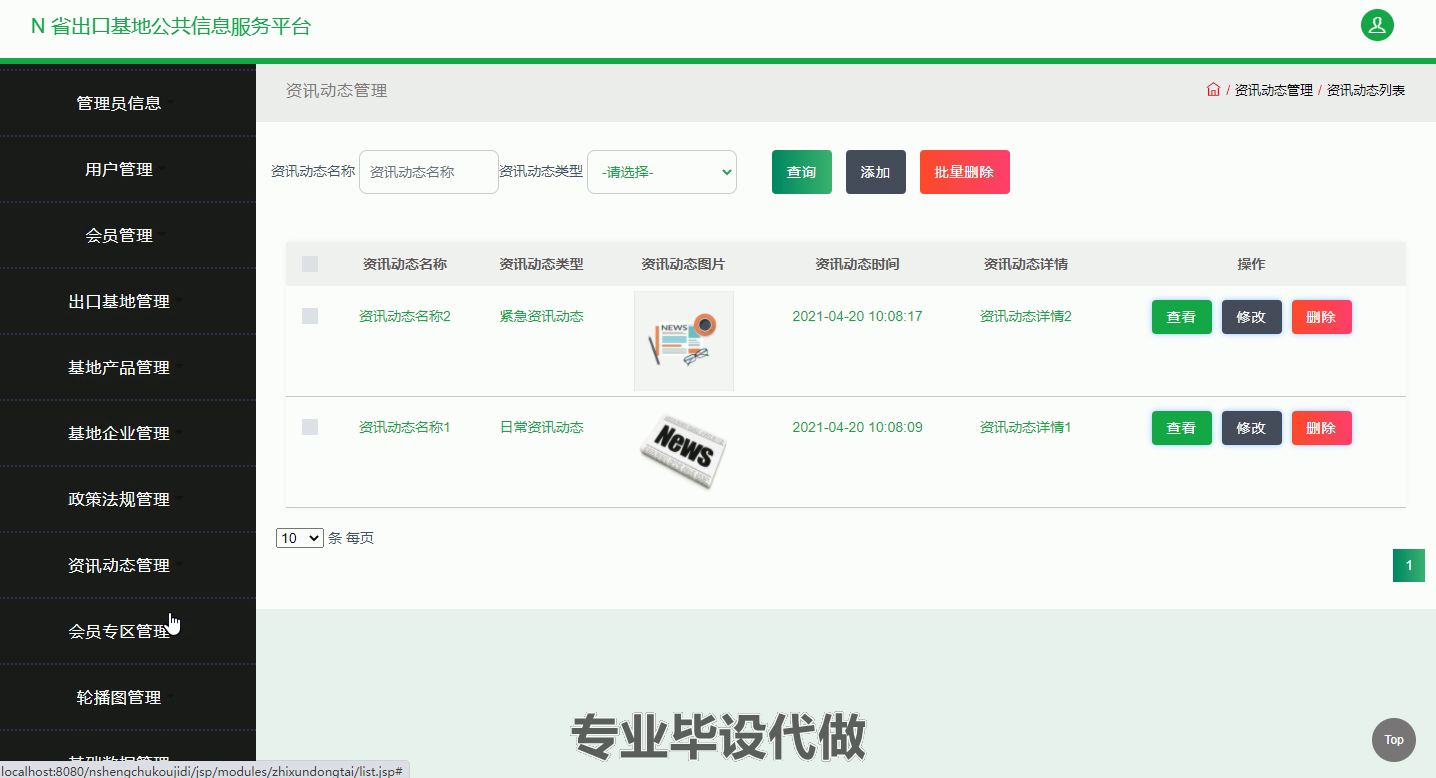This screenshot has height=778, width=1436.
Task: Toggle the select-all checkbox in table header
Action: (310, 264)
